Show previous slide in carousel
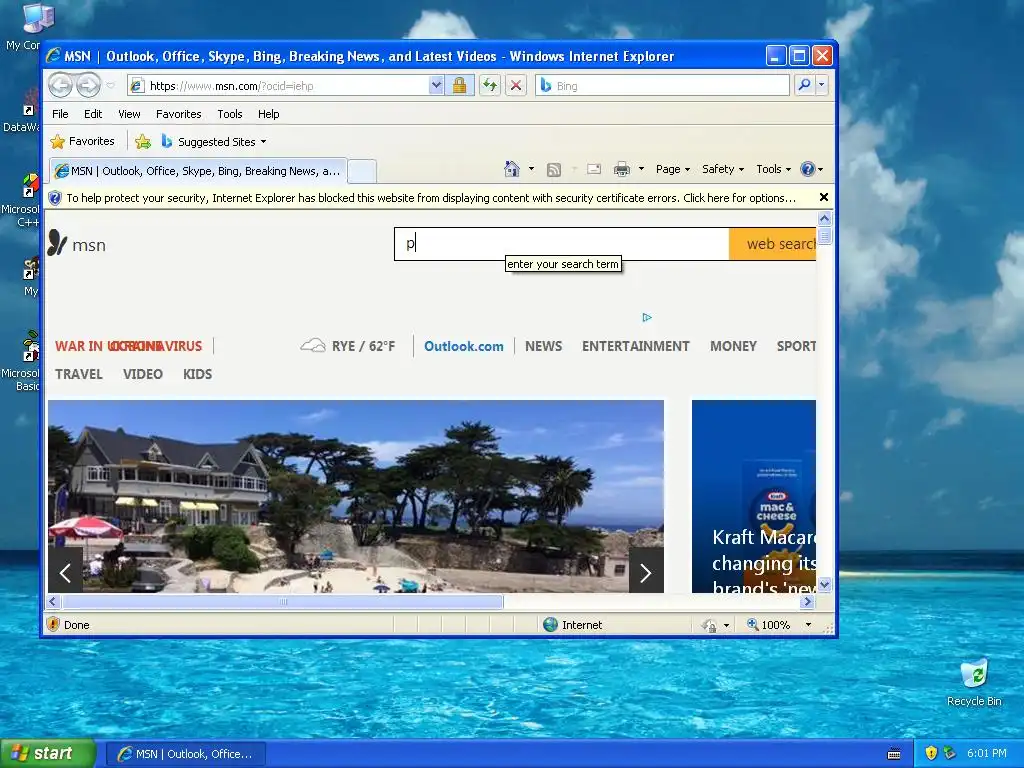1024x768 pixels. [x=65, y=573]
